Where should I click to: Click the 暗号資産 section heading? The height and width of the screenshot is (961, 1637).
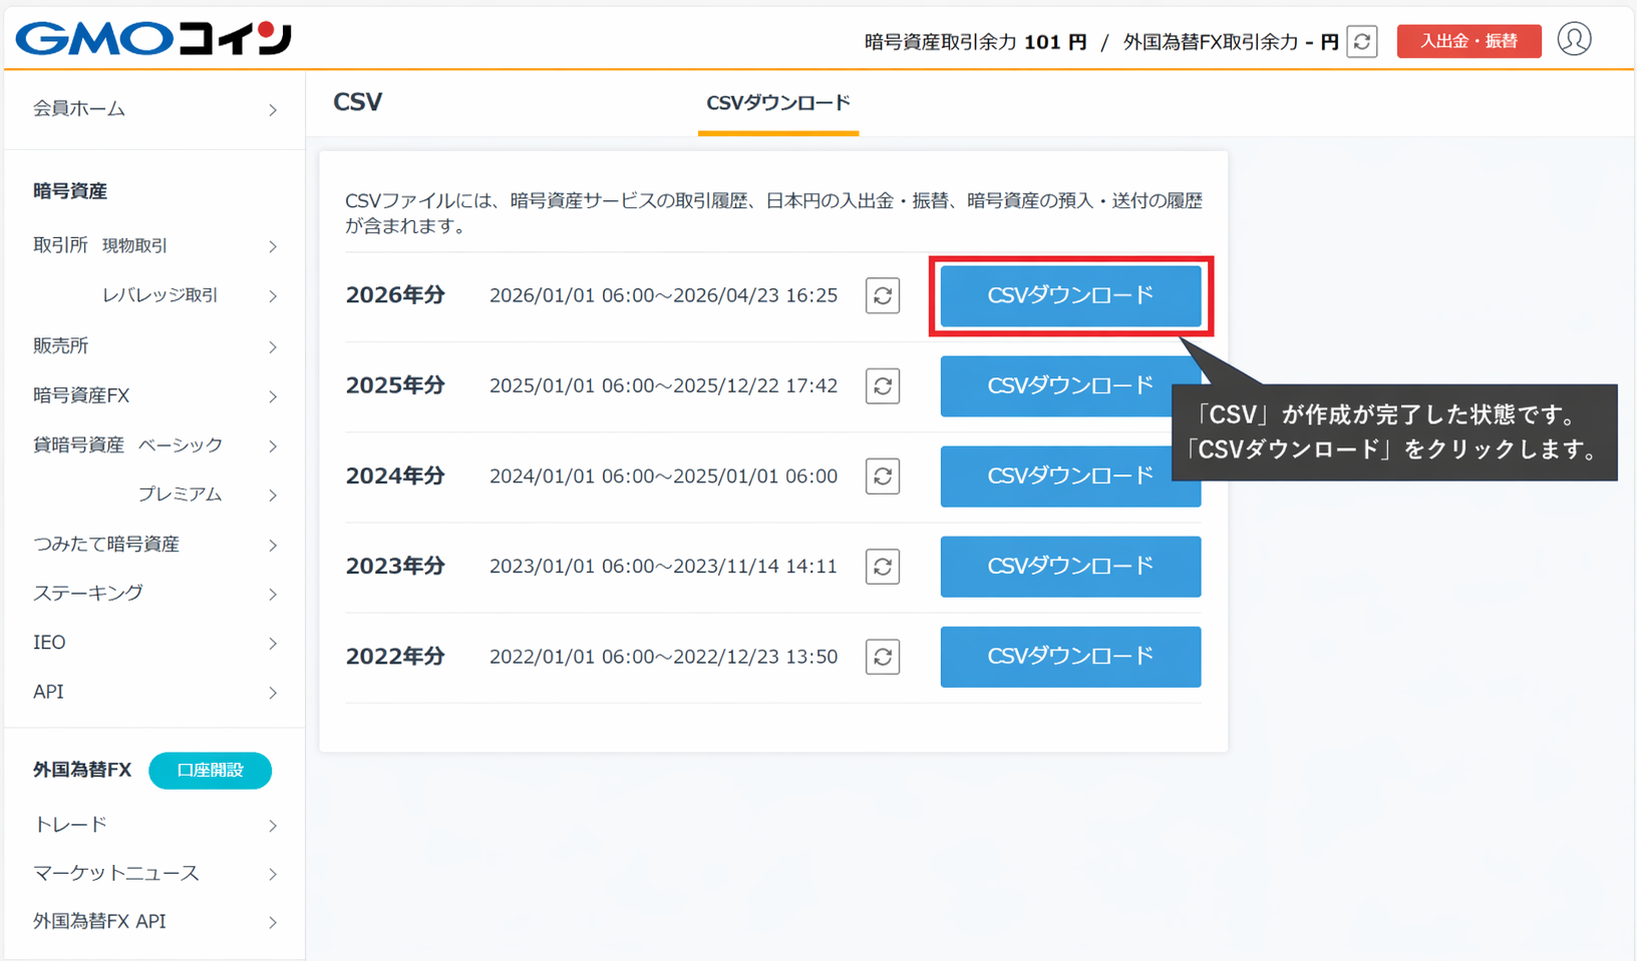click(x=70, y=191)
